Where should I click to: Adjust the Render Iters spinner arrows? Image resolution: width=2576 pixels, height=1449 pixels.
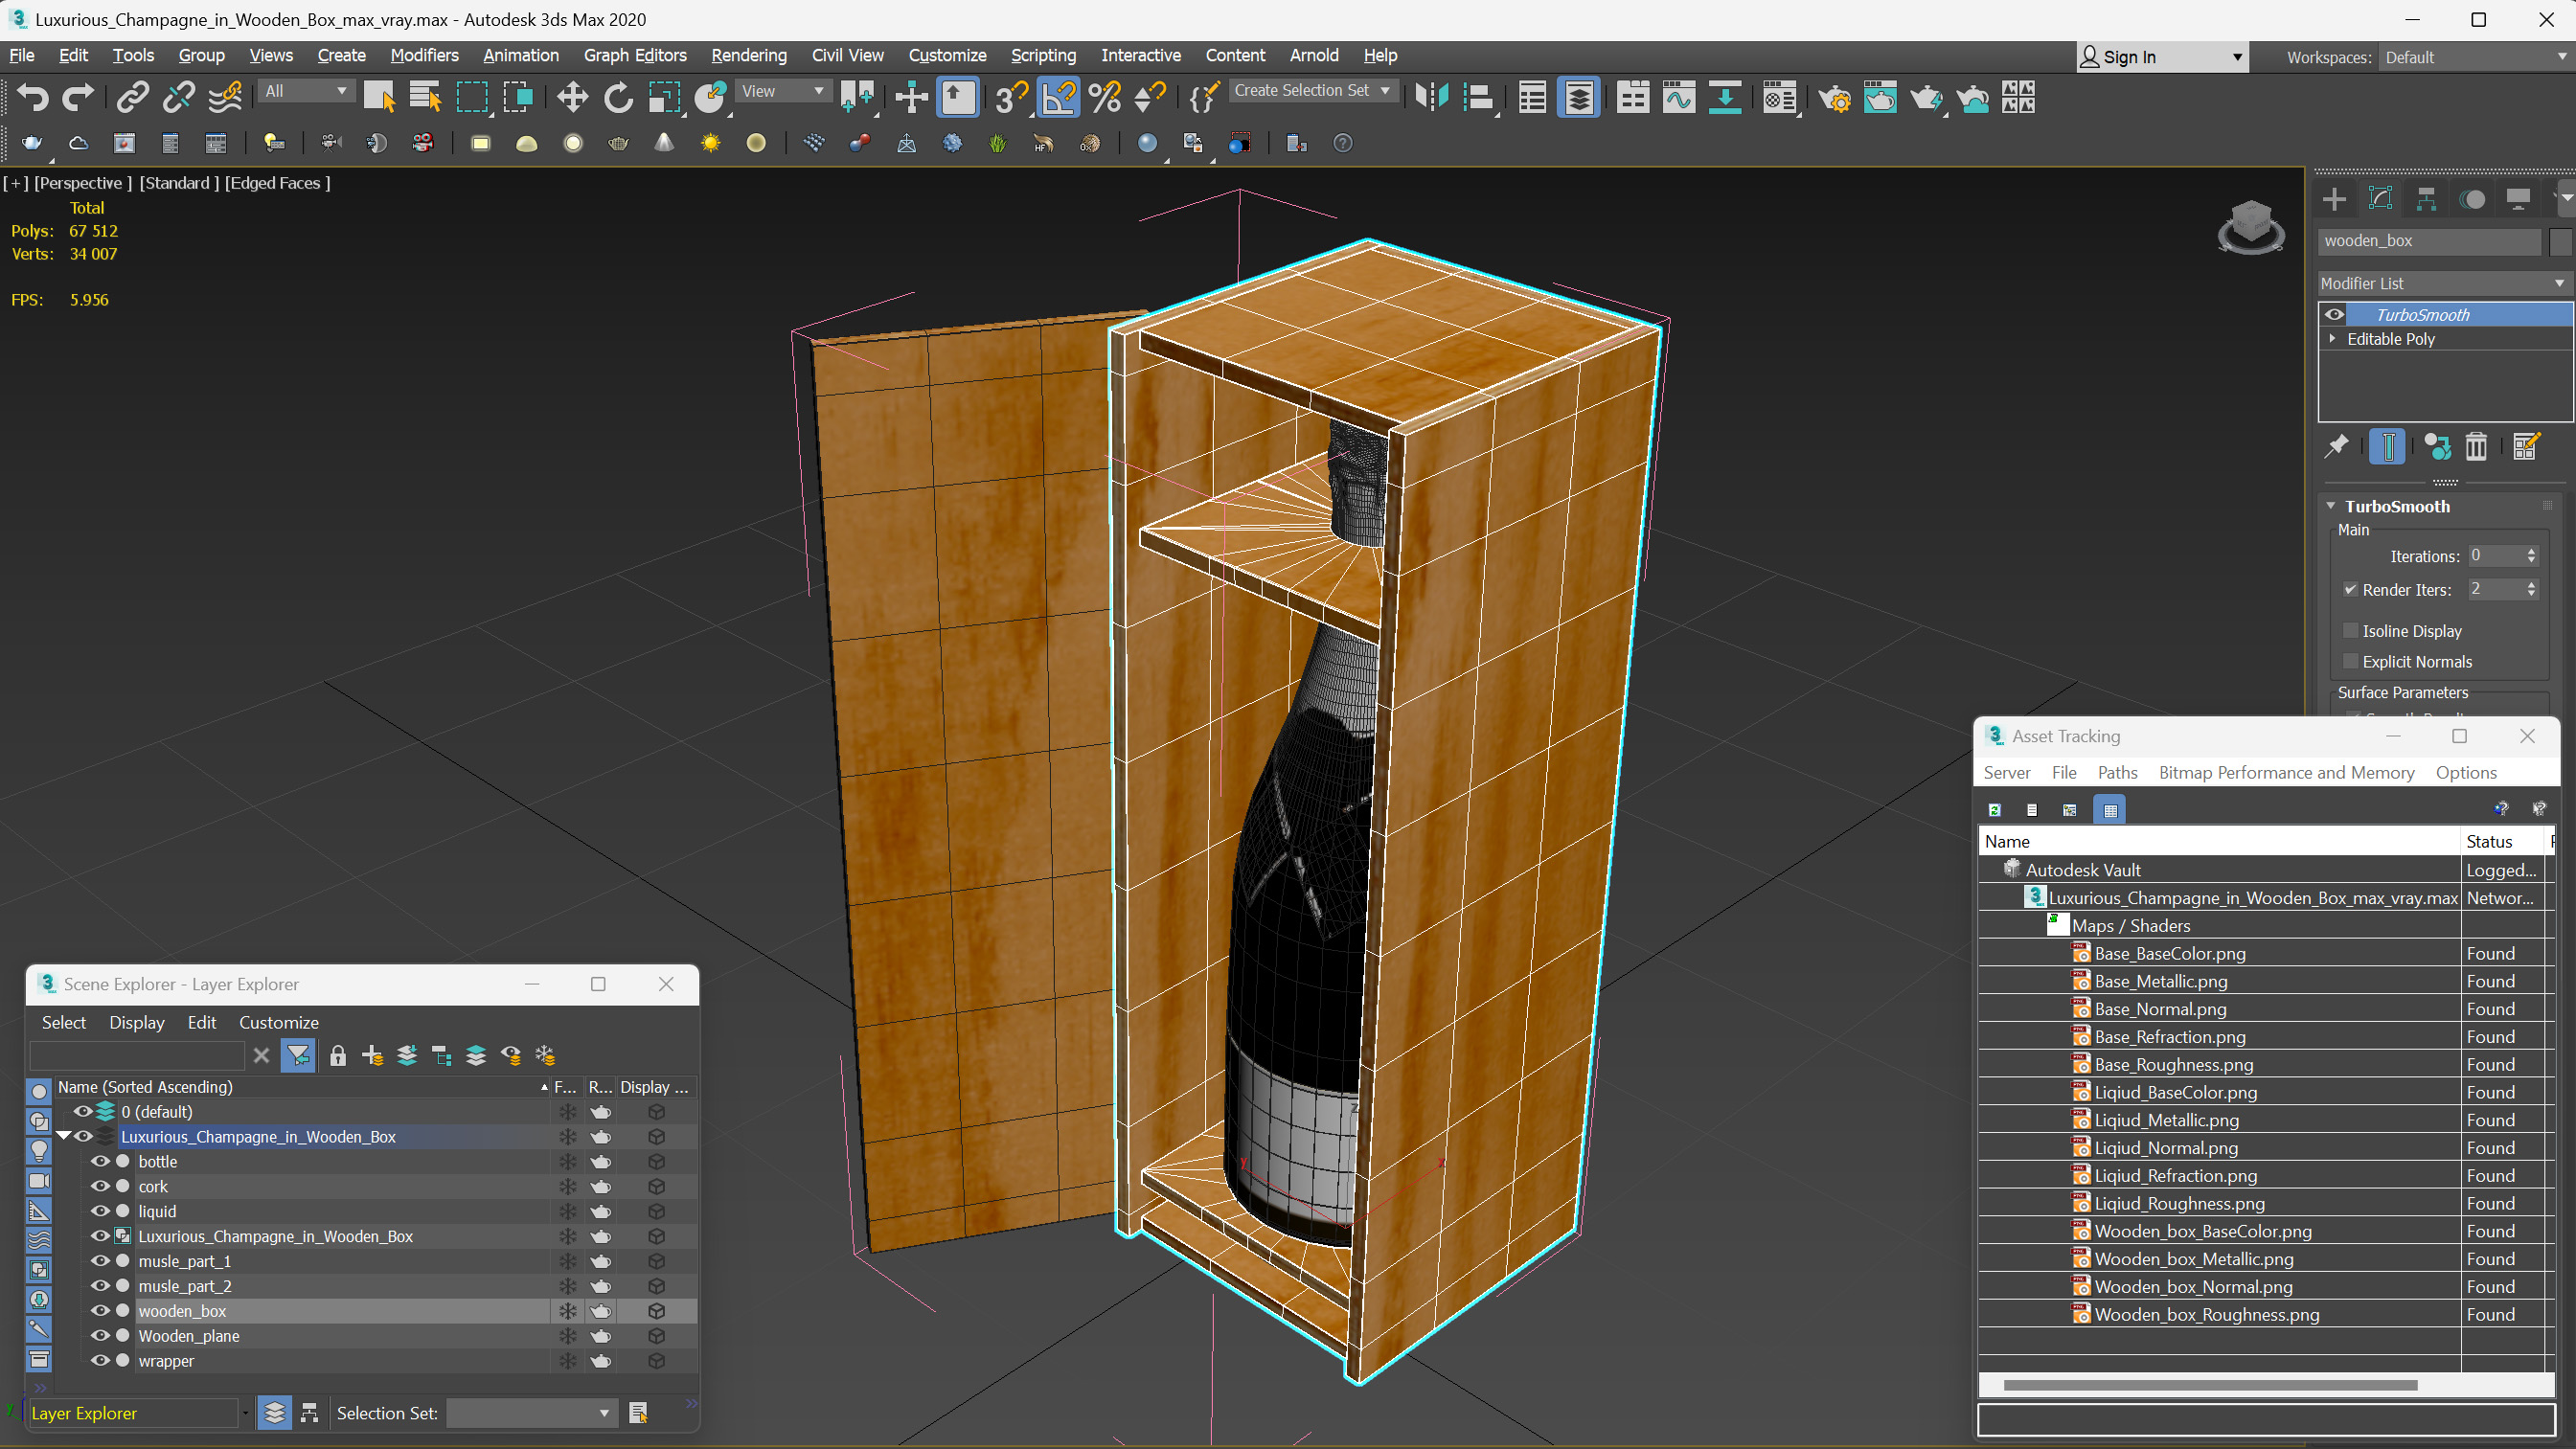point(2531,589)
